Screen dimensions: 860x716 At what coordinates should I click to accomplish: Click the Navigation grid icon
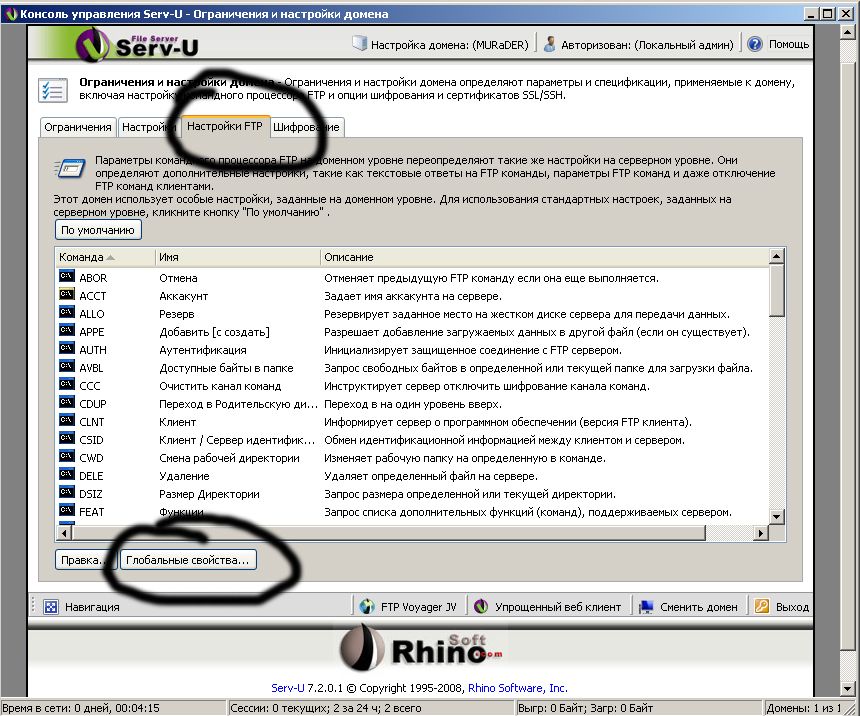[x=50, y=606]
